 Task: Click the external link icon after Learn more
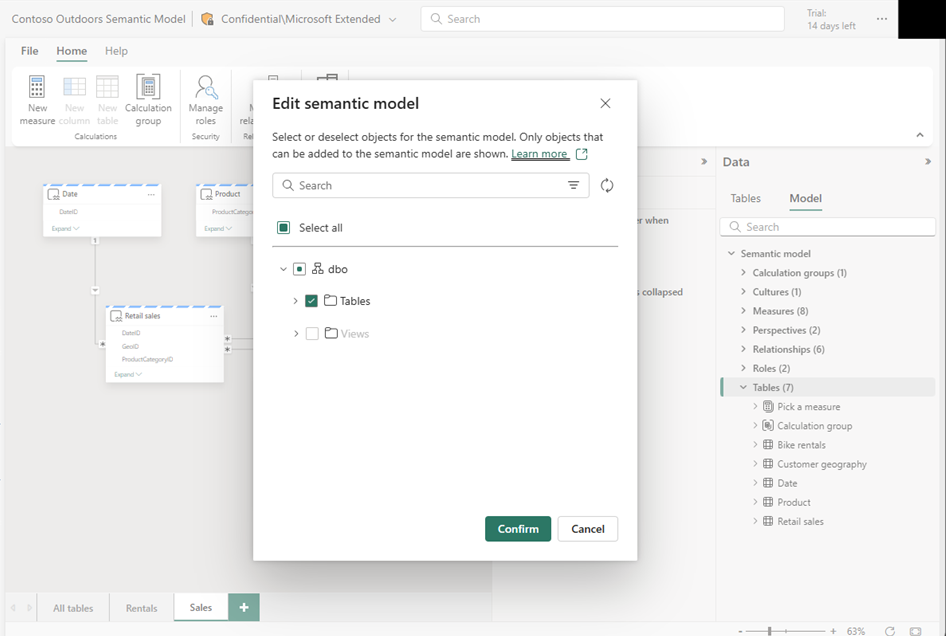coord(582,154)
